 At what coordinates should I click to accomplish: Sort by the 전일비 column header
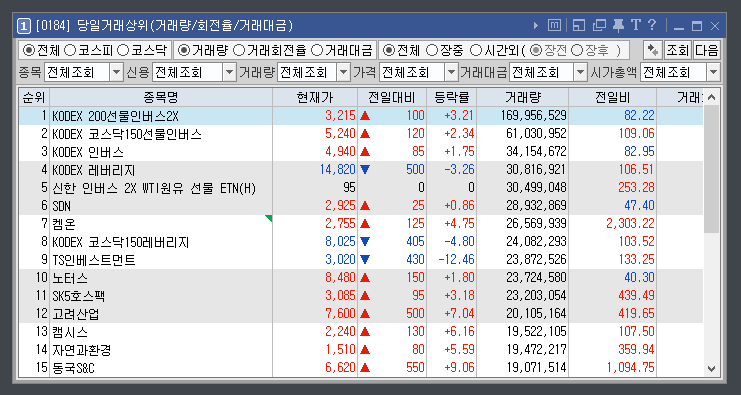[x=612, y=98]
